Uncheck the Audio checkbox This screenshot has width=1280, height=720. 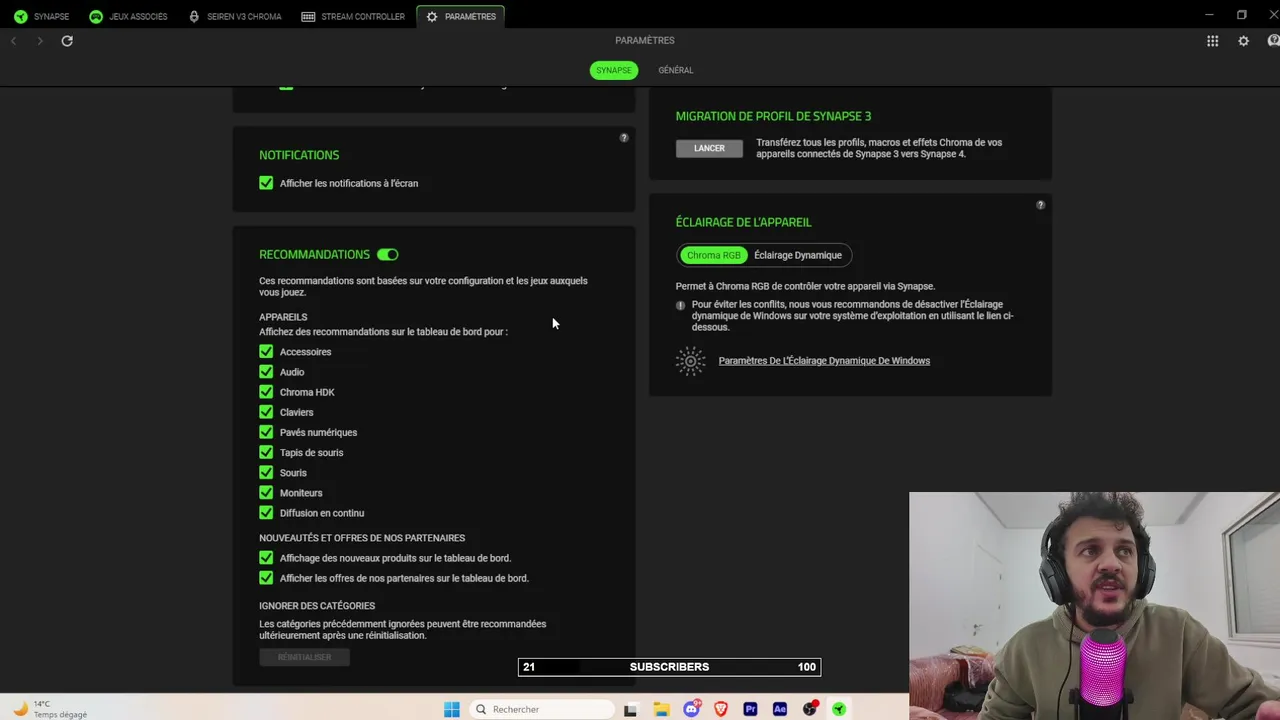[266, 371]
